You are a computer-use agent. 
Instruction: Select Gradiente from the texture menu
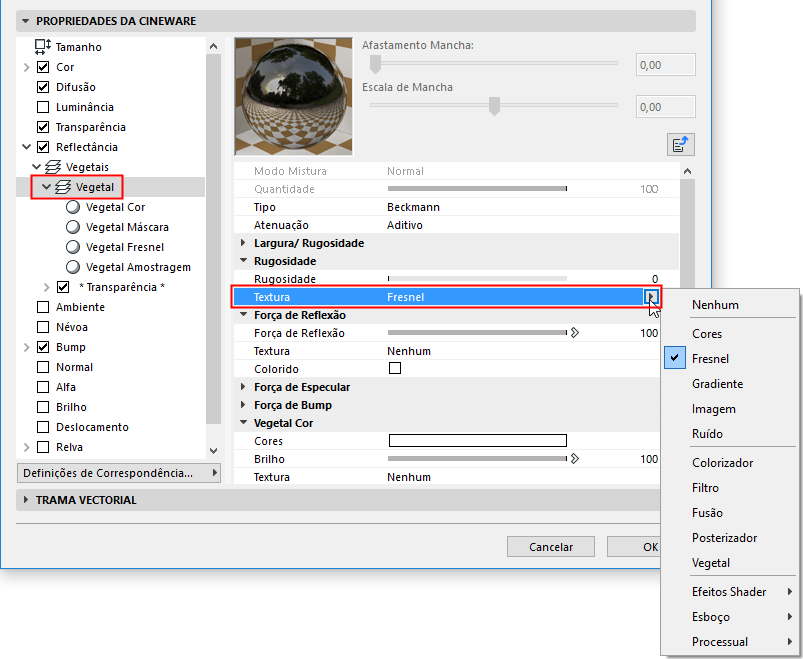pyautogui.click(x=719, y=383)
